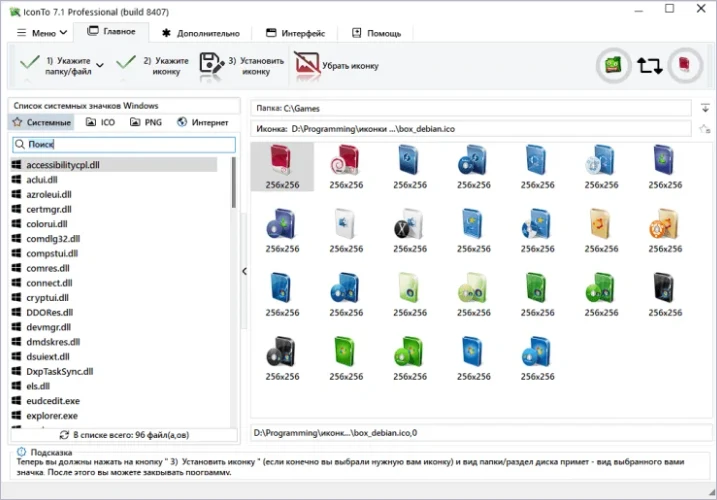Screen dimensions: 717x500
Task: Click the green folder preview circle icon
Action: pyautogui.click(x=612, y=66)
